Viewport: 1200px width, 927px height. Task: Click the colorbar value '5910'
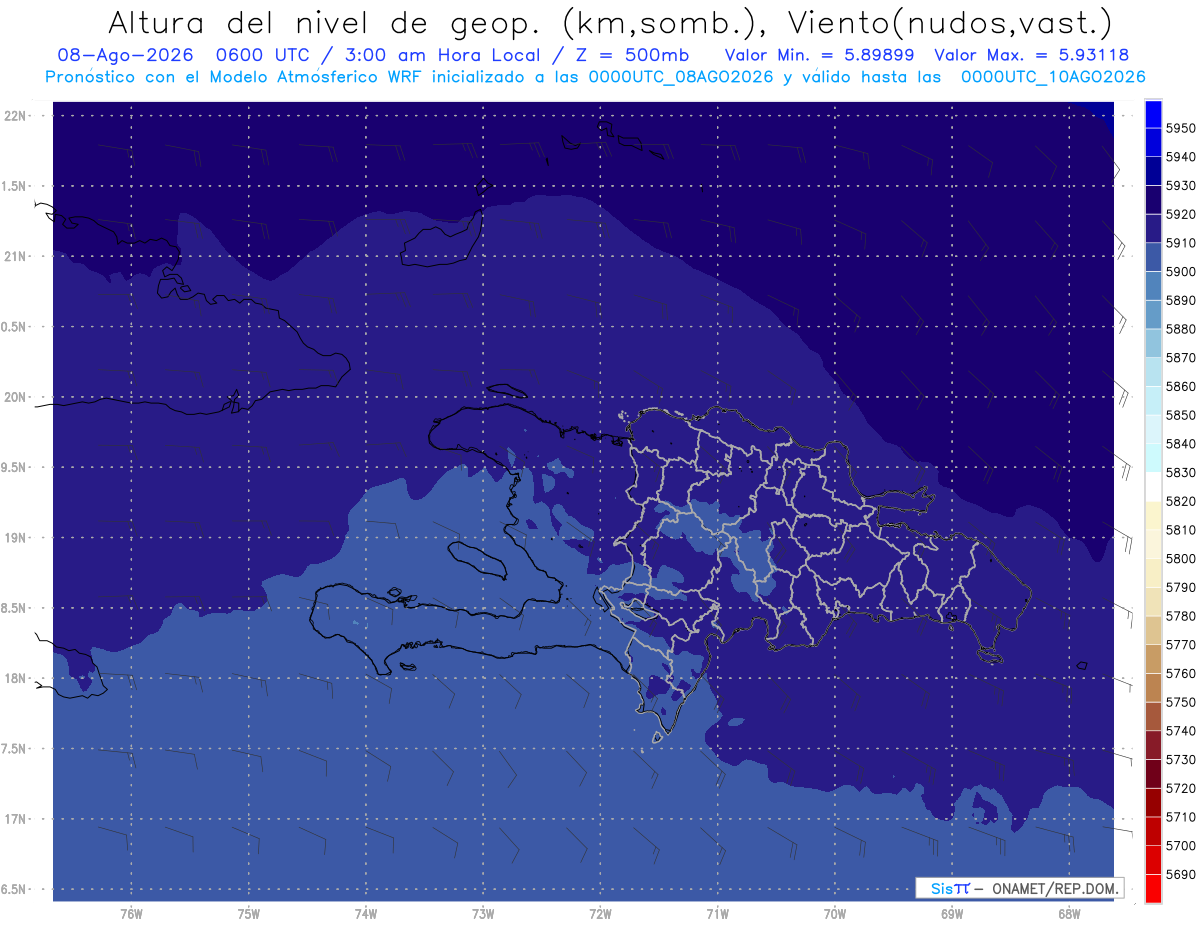pos(1181,243)
